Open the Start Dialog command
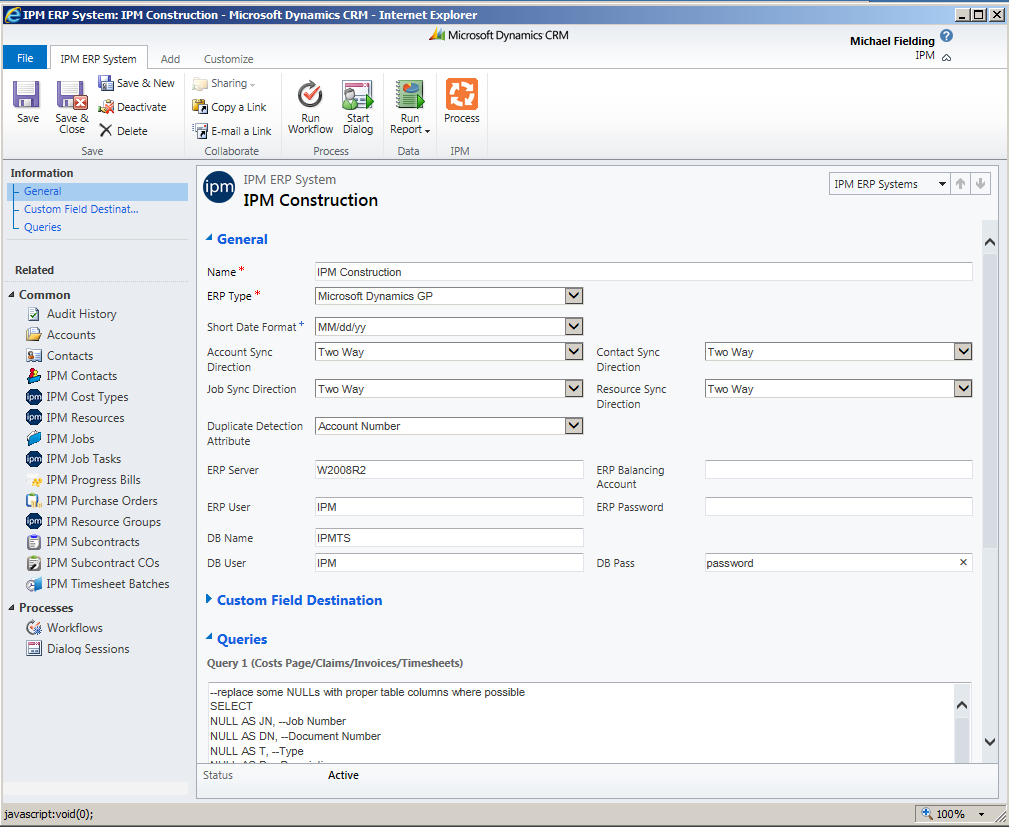This screenshot has height=827, width=1009. click(x=358, y=107)
